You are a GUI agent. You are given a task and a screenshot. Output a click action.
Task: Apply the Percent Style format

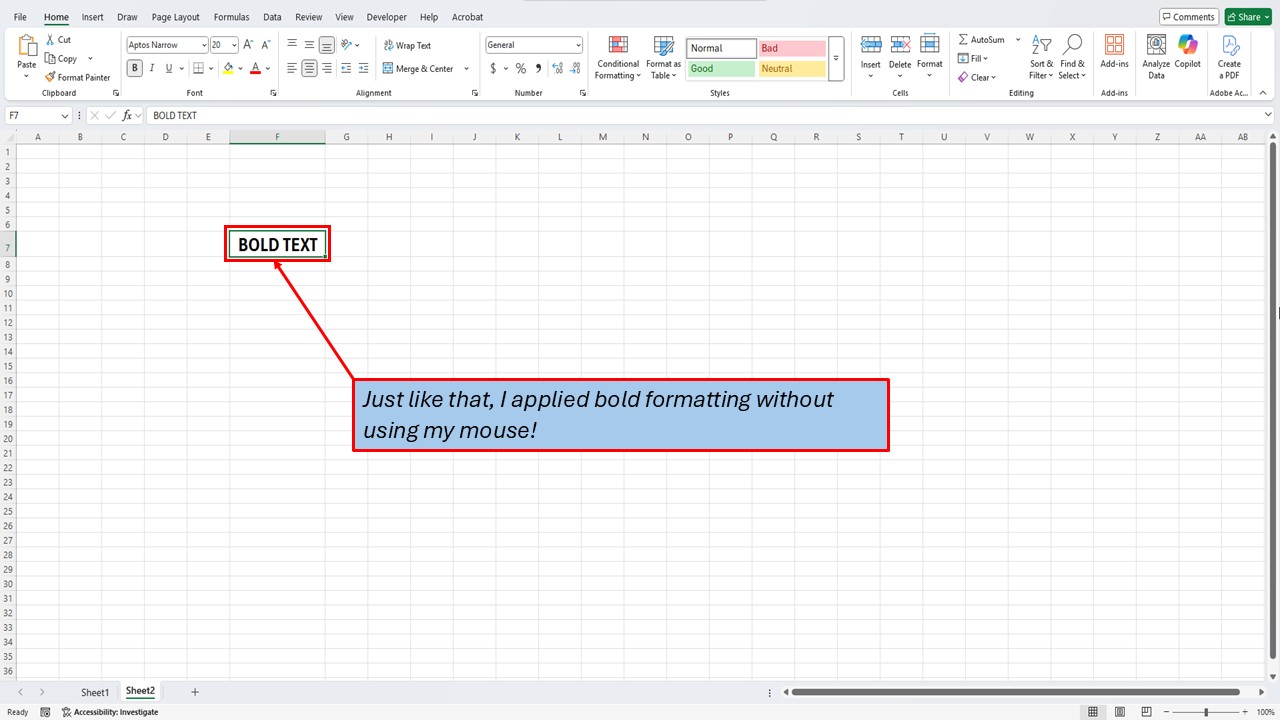[x=520, y=68]
